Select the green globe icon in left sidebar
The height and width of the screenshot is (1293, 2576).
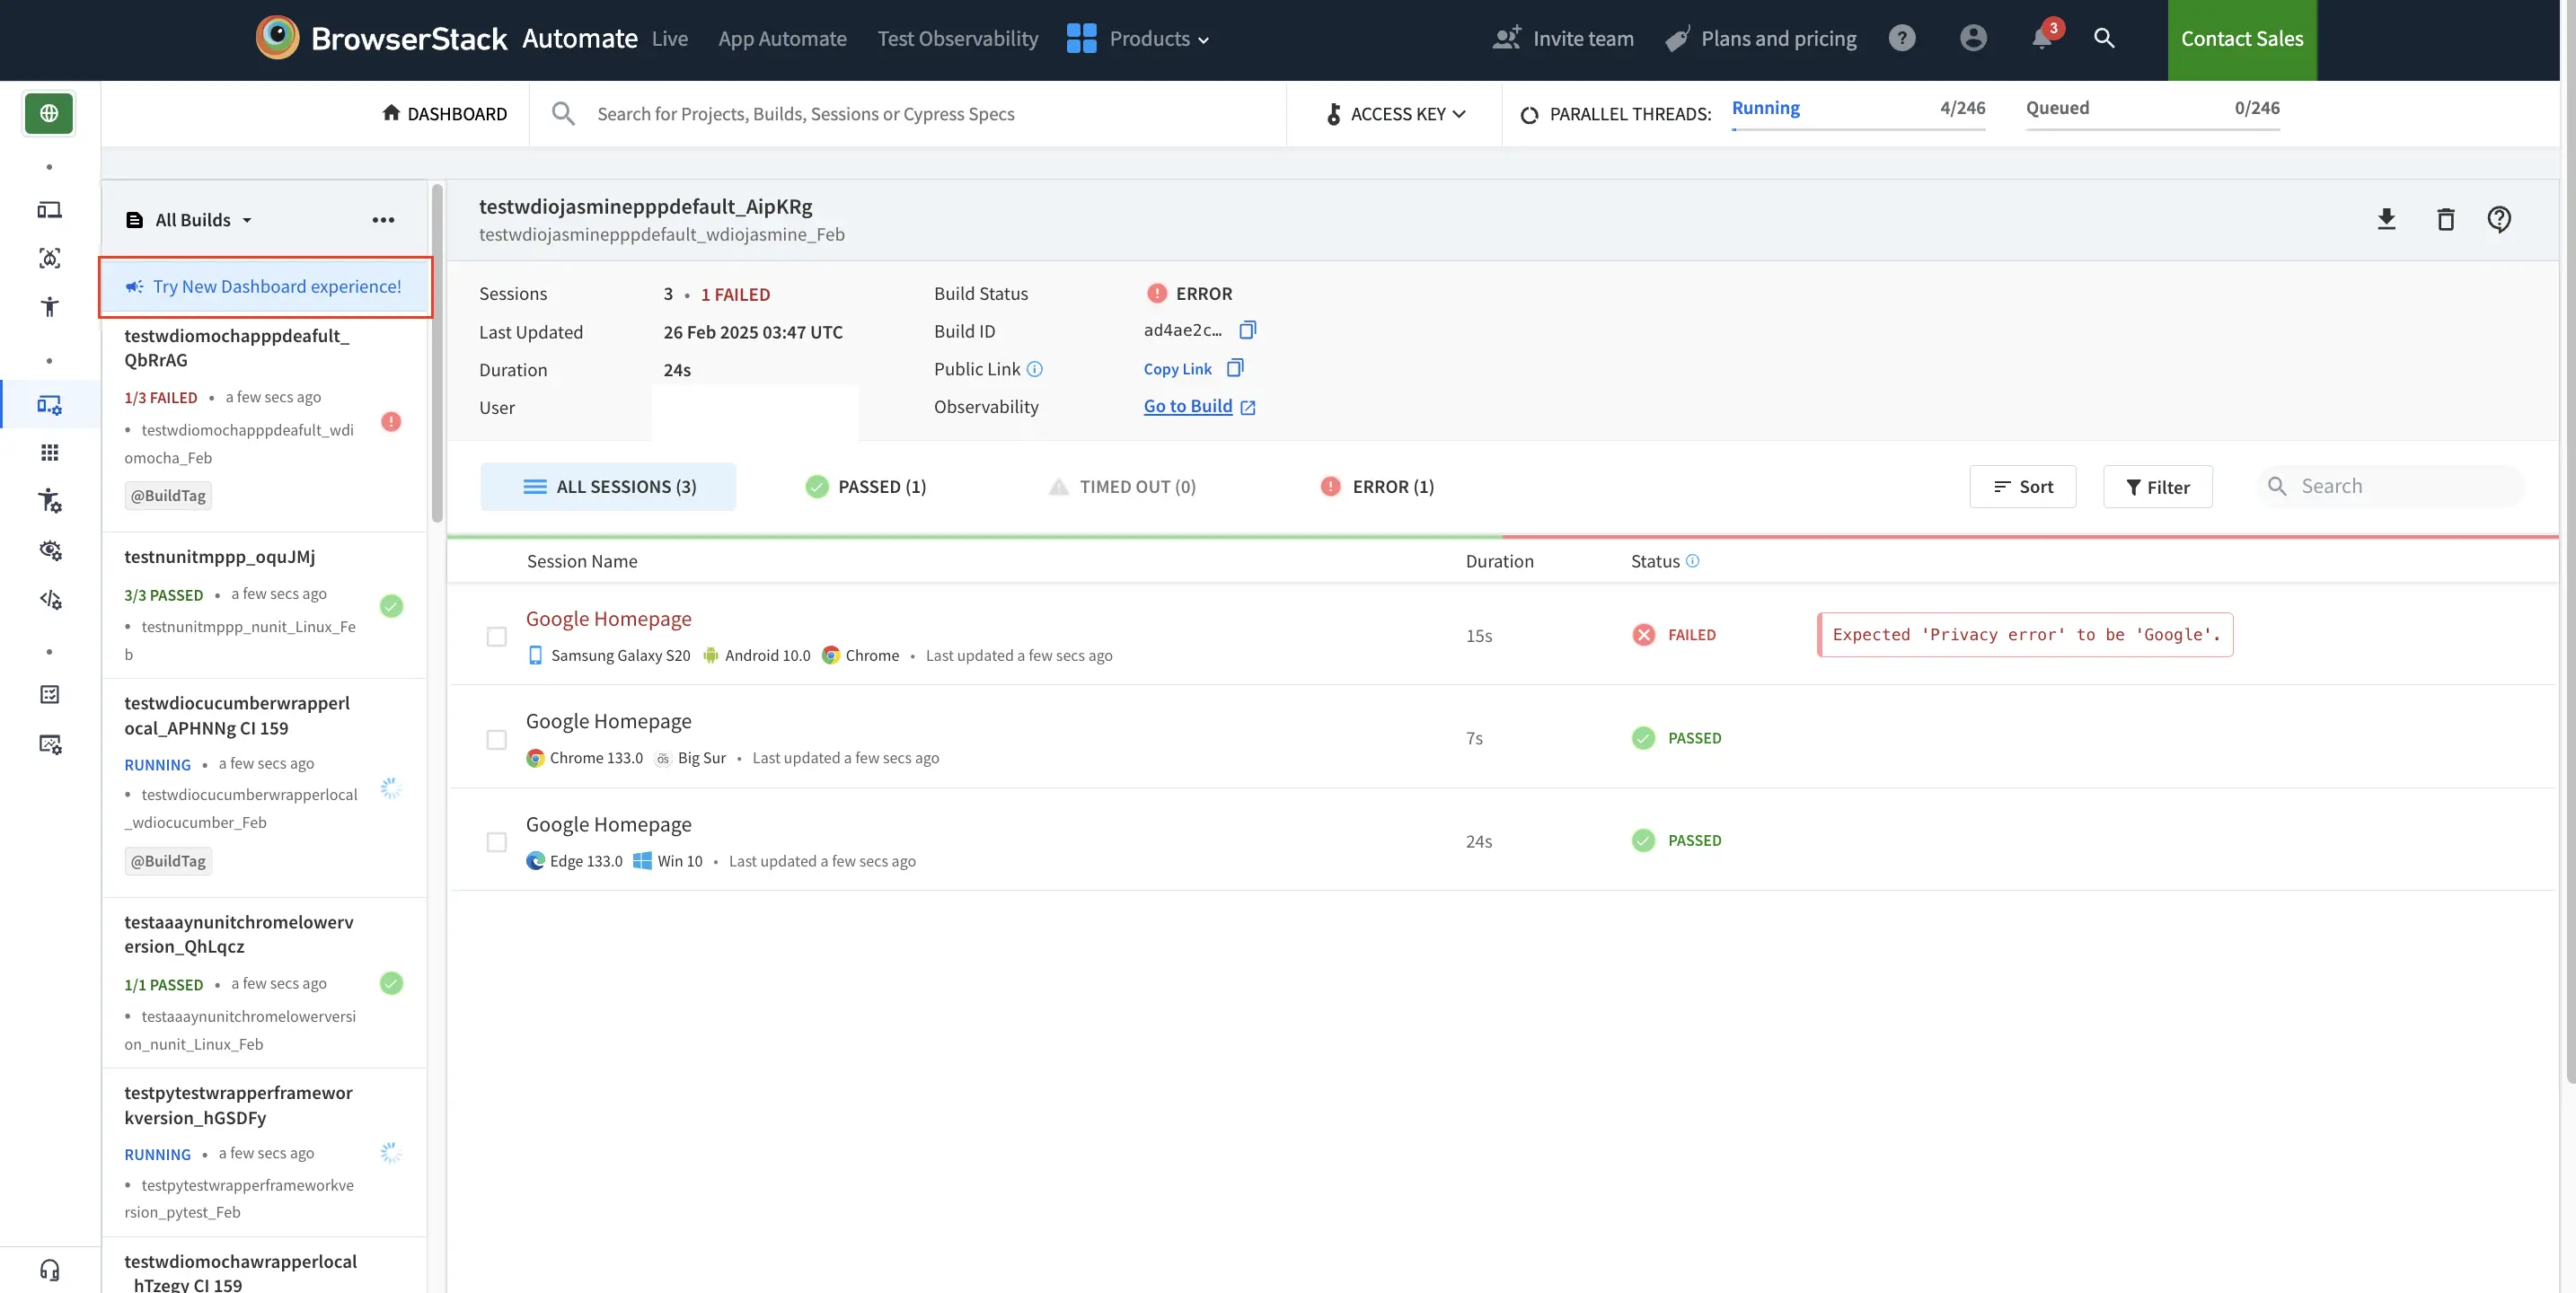pos(48,113)
